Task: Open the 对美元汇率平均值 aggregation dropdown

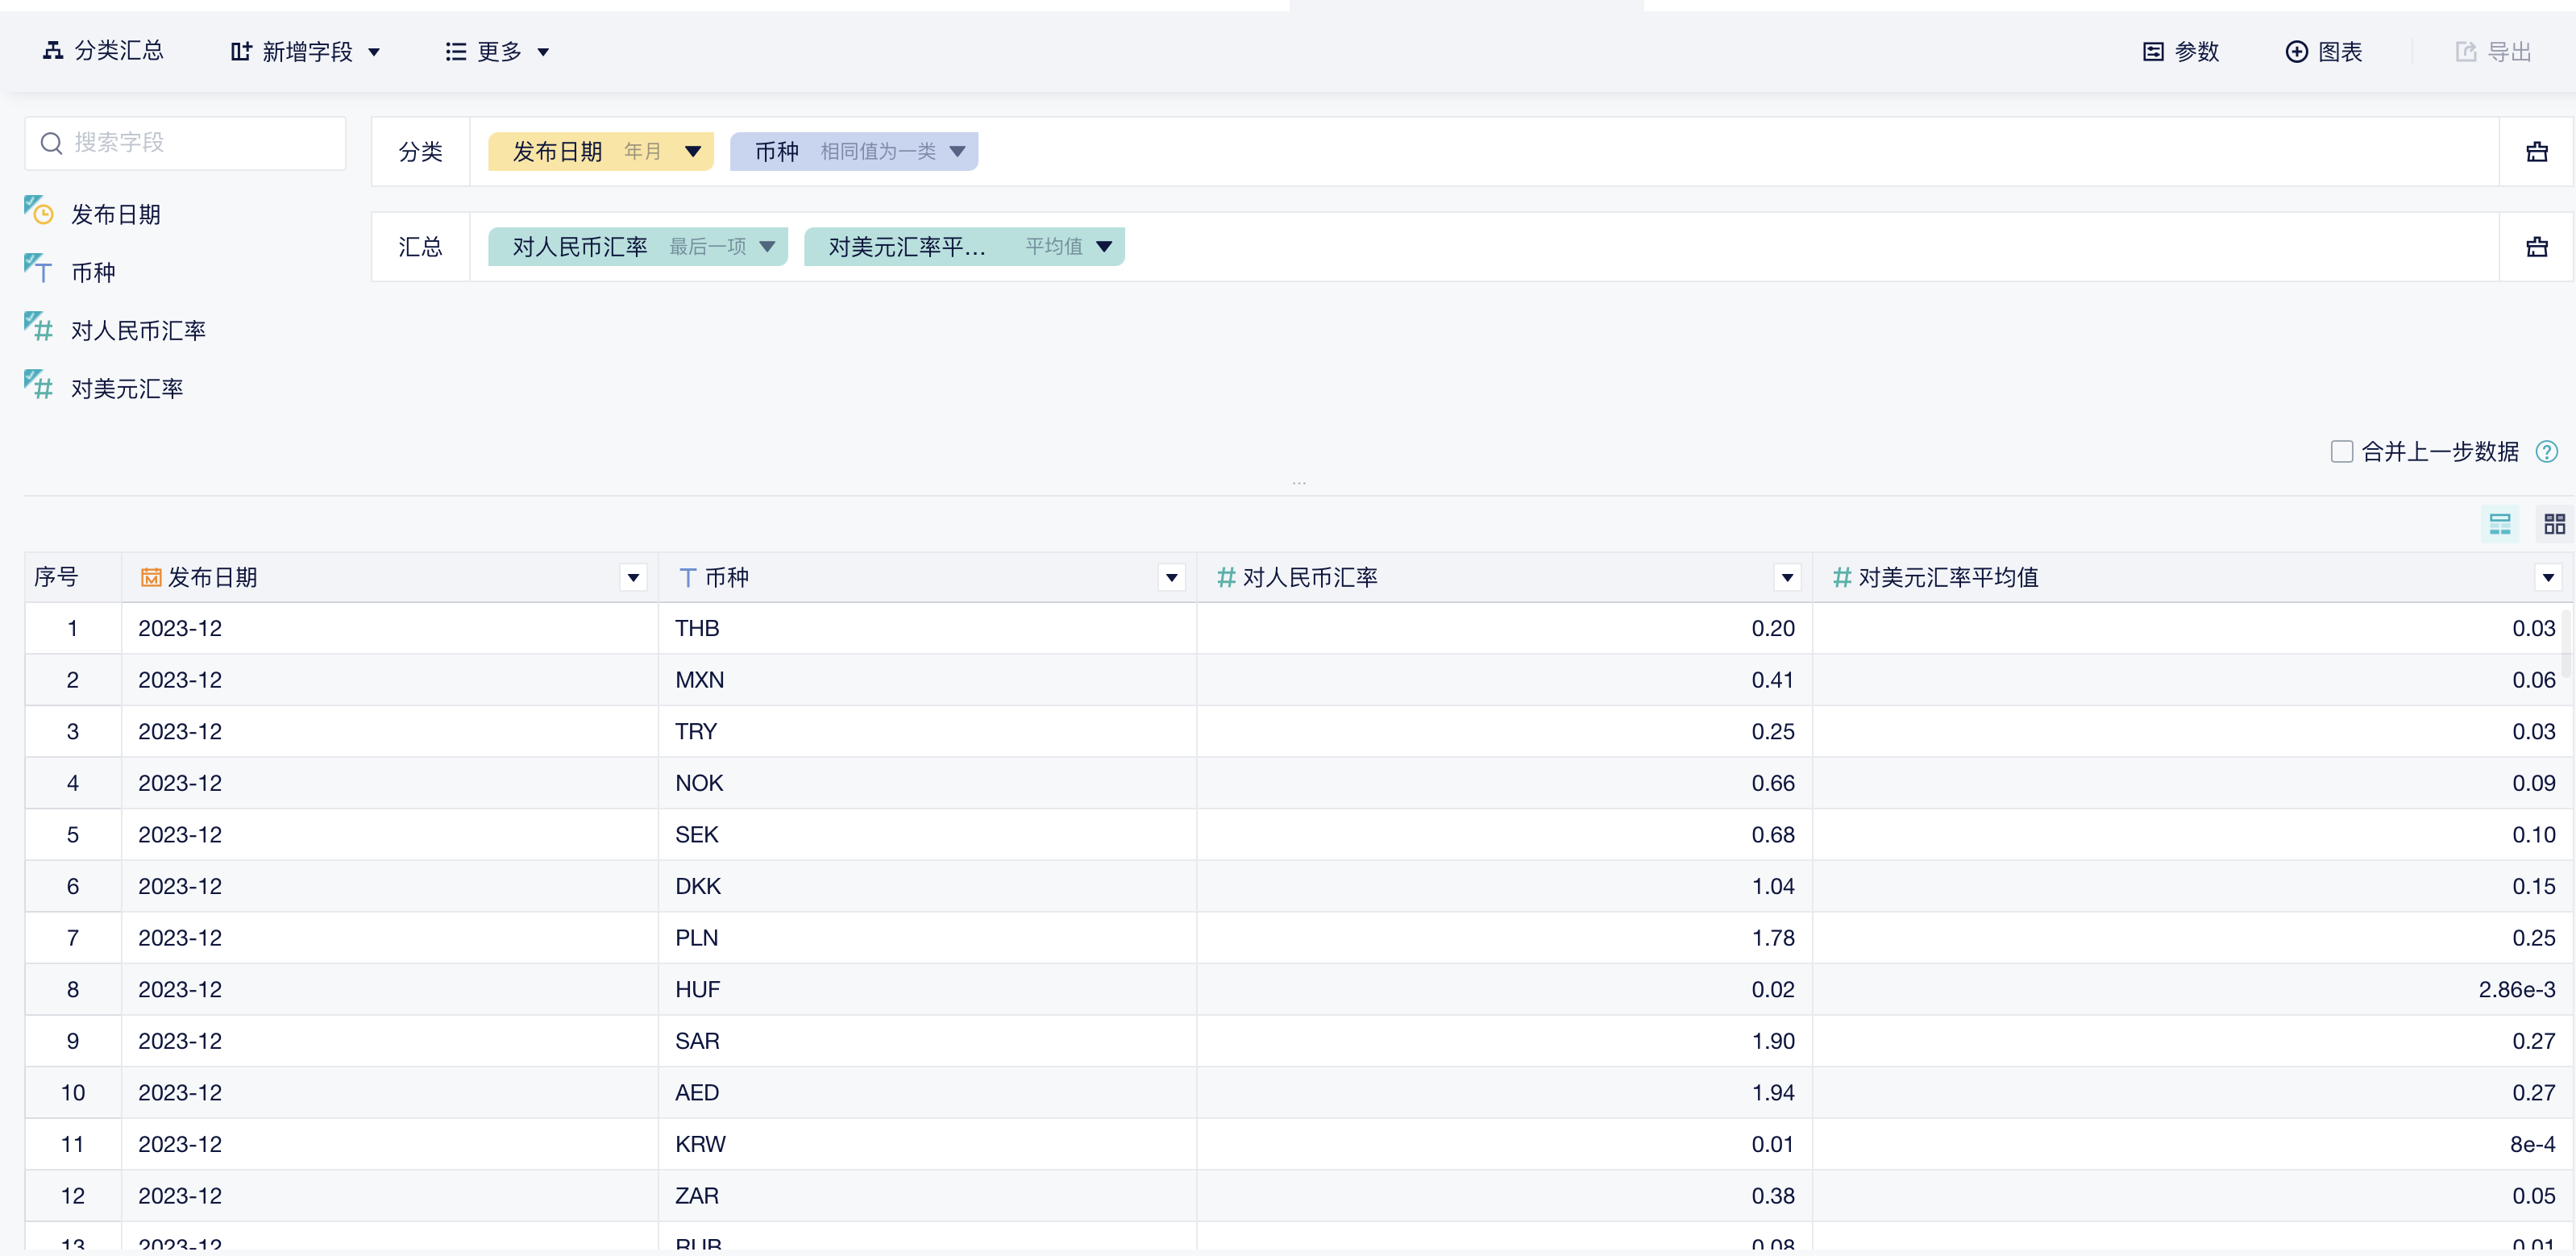Action: (1104, 247)
